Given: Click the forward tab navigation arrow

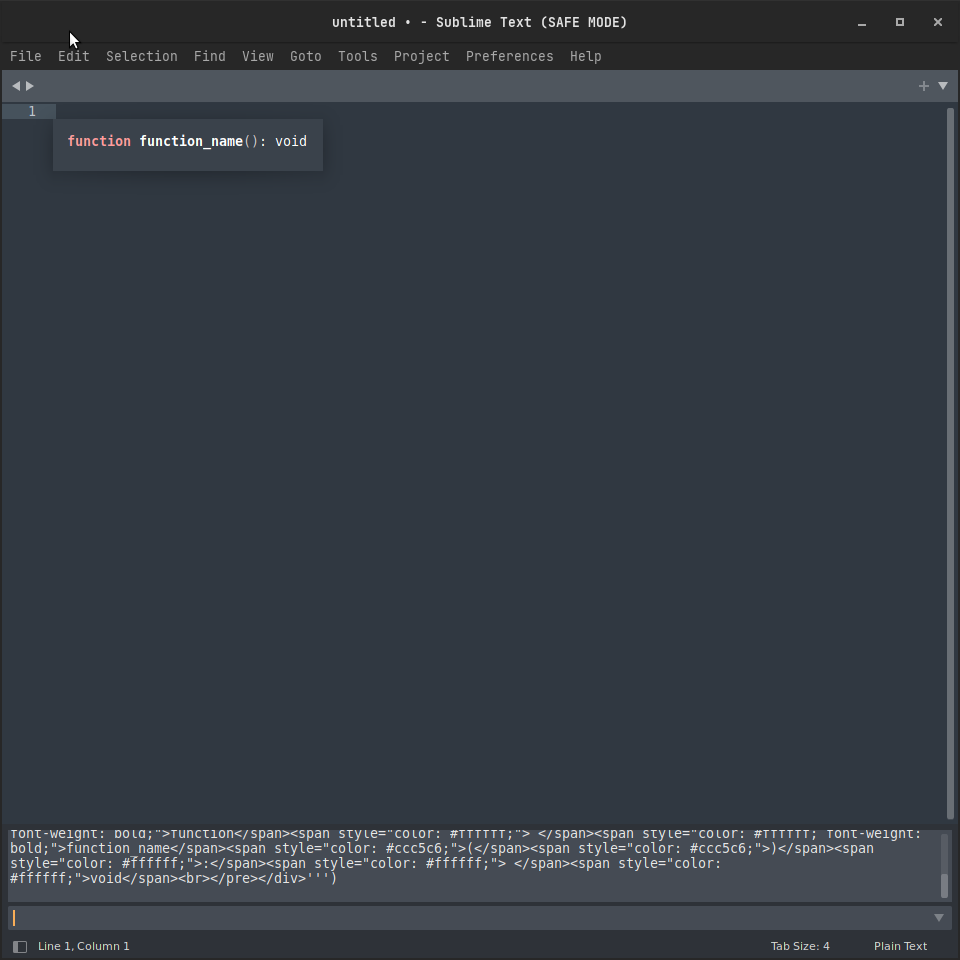Looking at the screenshot, I should 29,85.
